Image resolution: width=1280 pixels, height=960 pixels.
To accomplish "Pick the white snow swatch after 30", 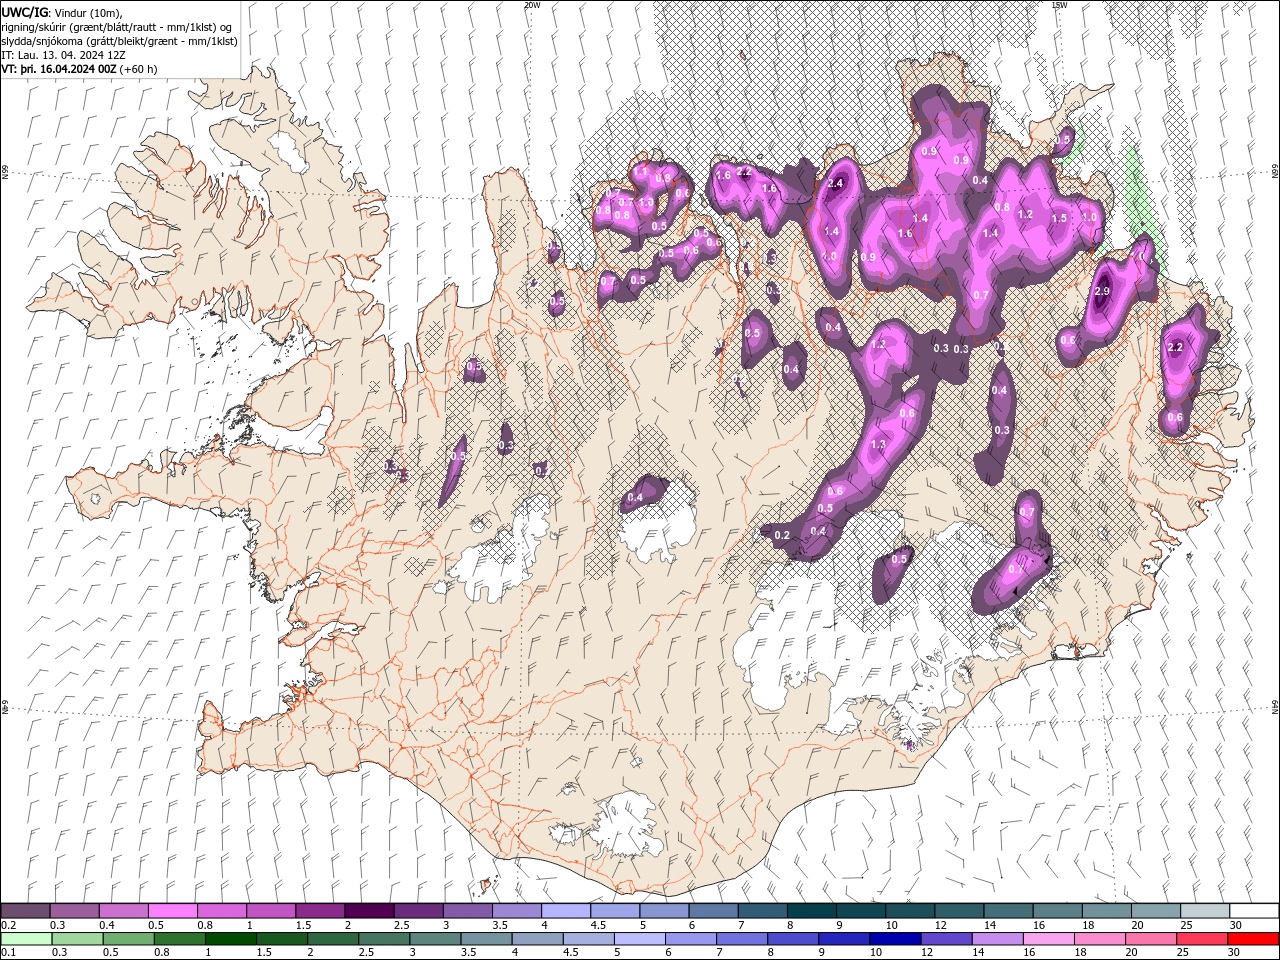I will tap(1254, 911).
